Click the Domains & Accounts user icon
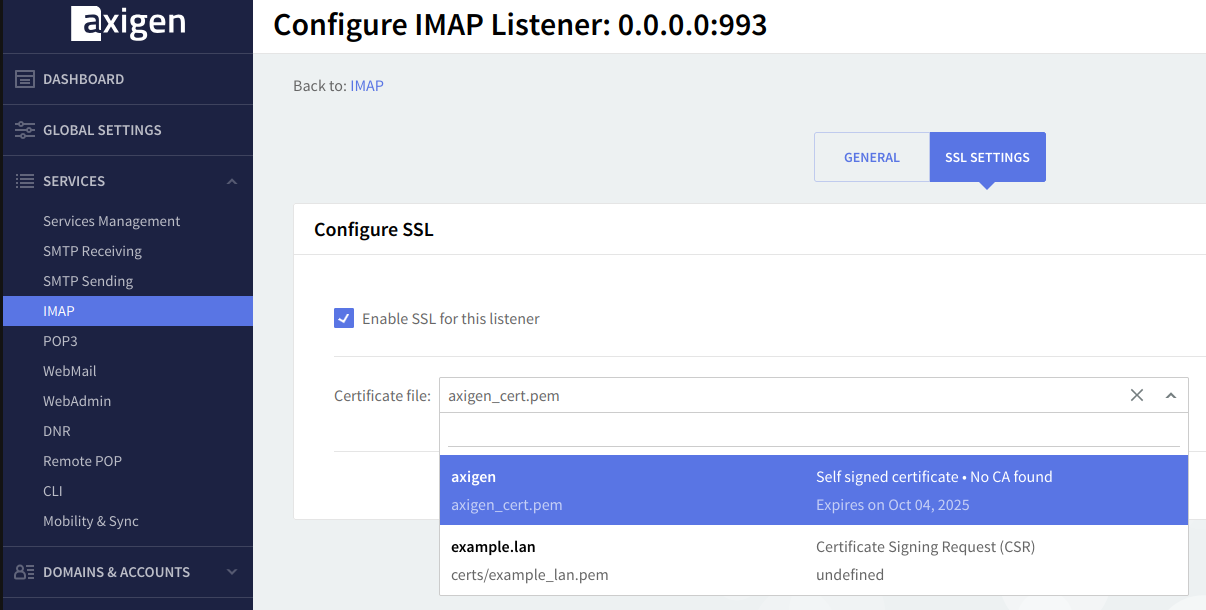 point(25,572)
